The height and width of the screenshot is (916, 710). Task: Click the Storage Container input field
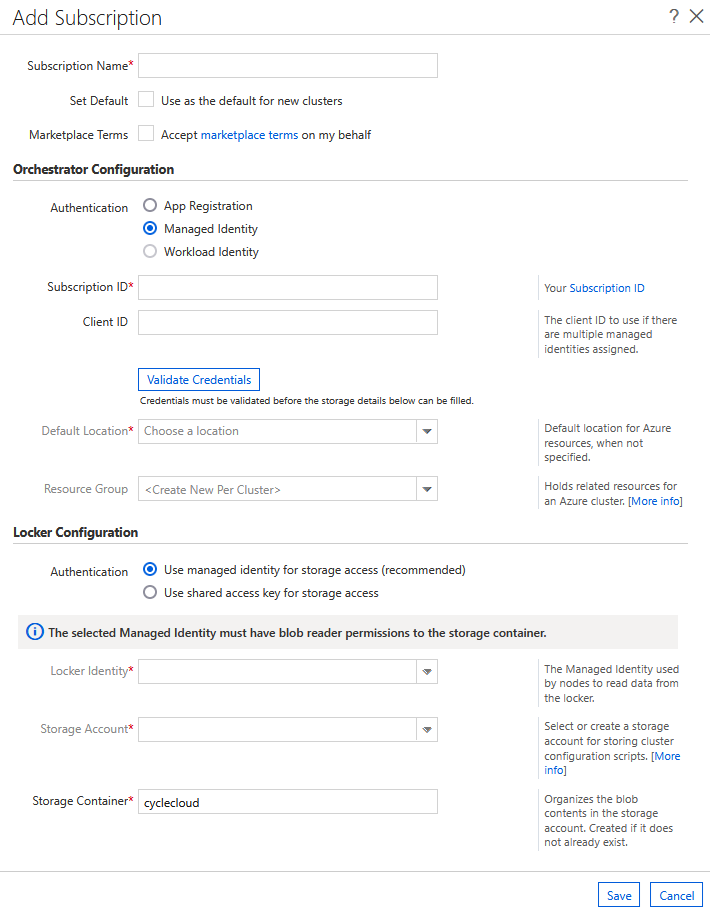pos(288,802)
